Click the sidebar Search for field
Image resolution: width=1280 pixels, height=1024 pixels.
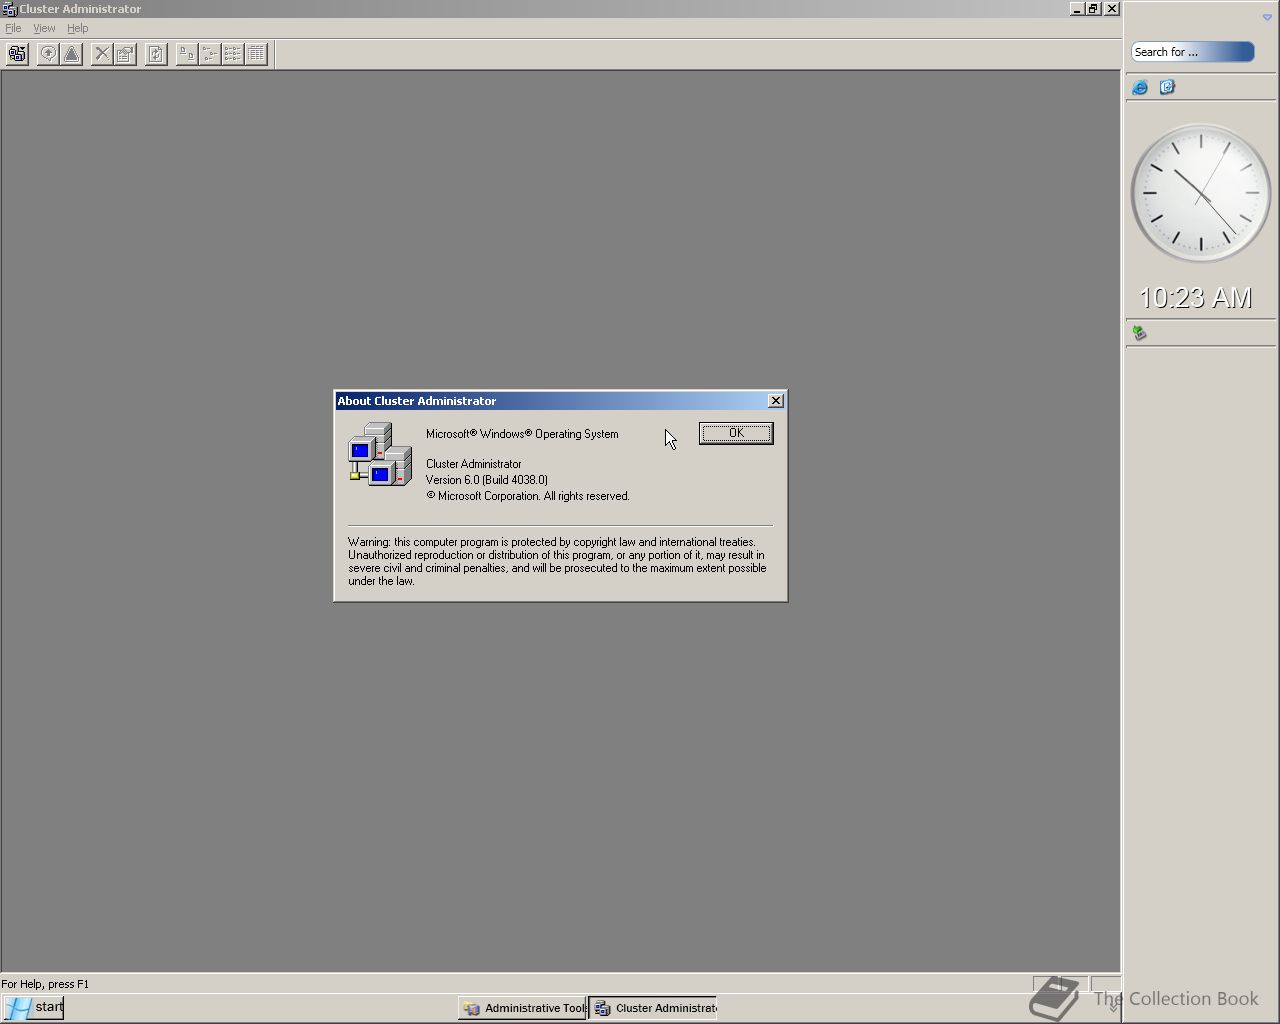point(1192,52)
